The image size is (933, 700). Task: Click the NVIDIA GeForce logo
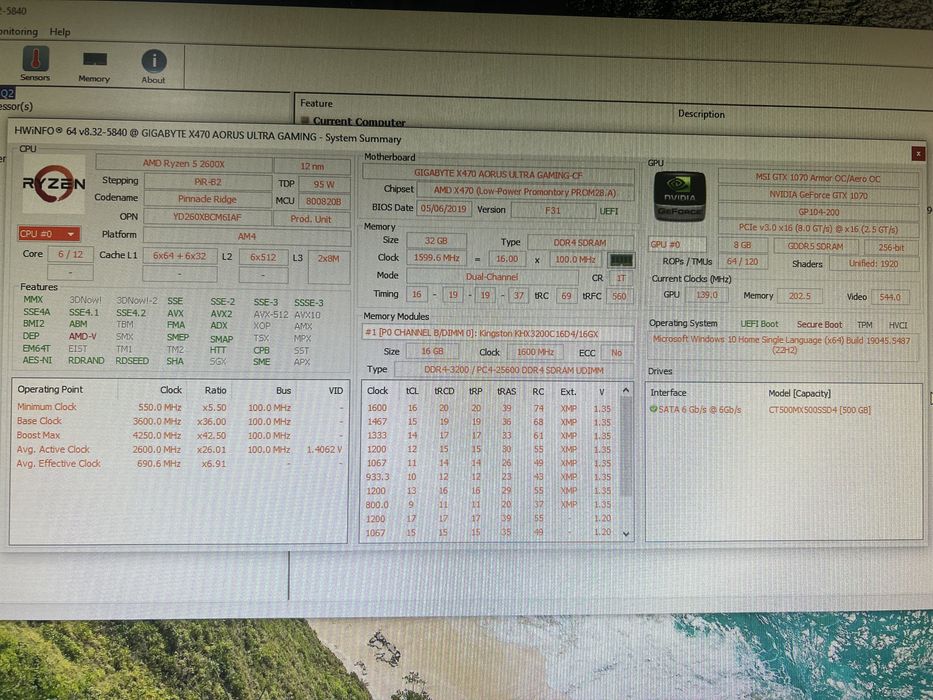pos(680,197)
